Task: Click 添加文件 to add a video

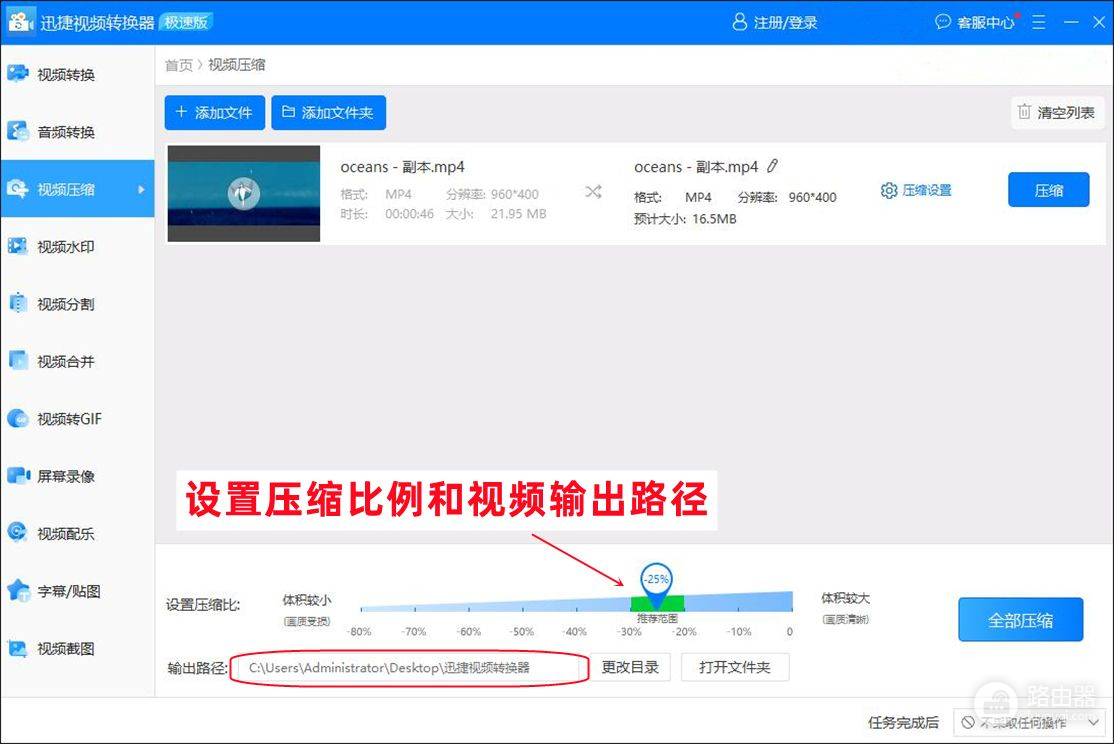Action: 214,113
